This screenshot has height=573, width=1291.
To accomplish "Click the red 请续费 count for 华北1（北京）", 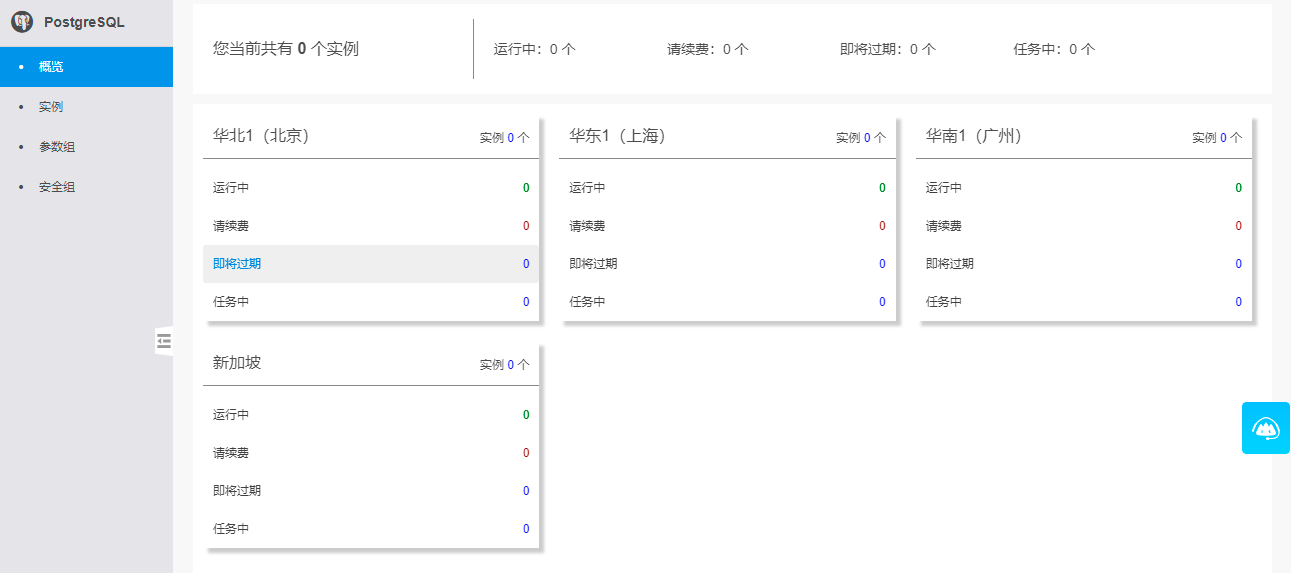I will click(x=526, y=226).
